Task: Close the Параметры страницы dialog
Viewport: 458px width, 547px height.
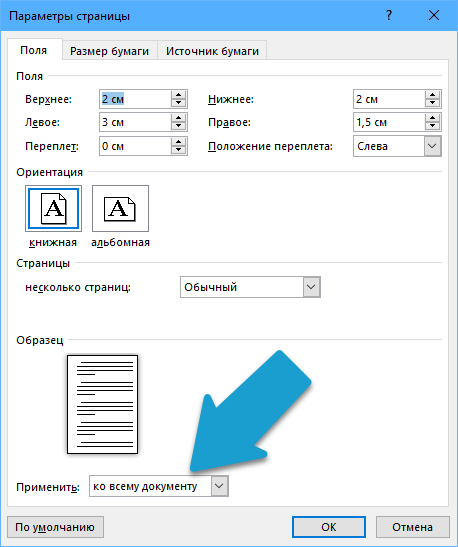Action: (x=434, y=15)
